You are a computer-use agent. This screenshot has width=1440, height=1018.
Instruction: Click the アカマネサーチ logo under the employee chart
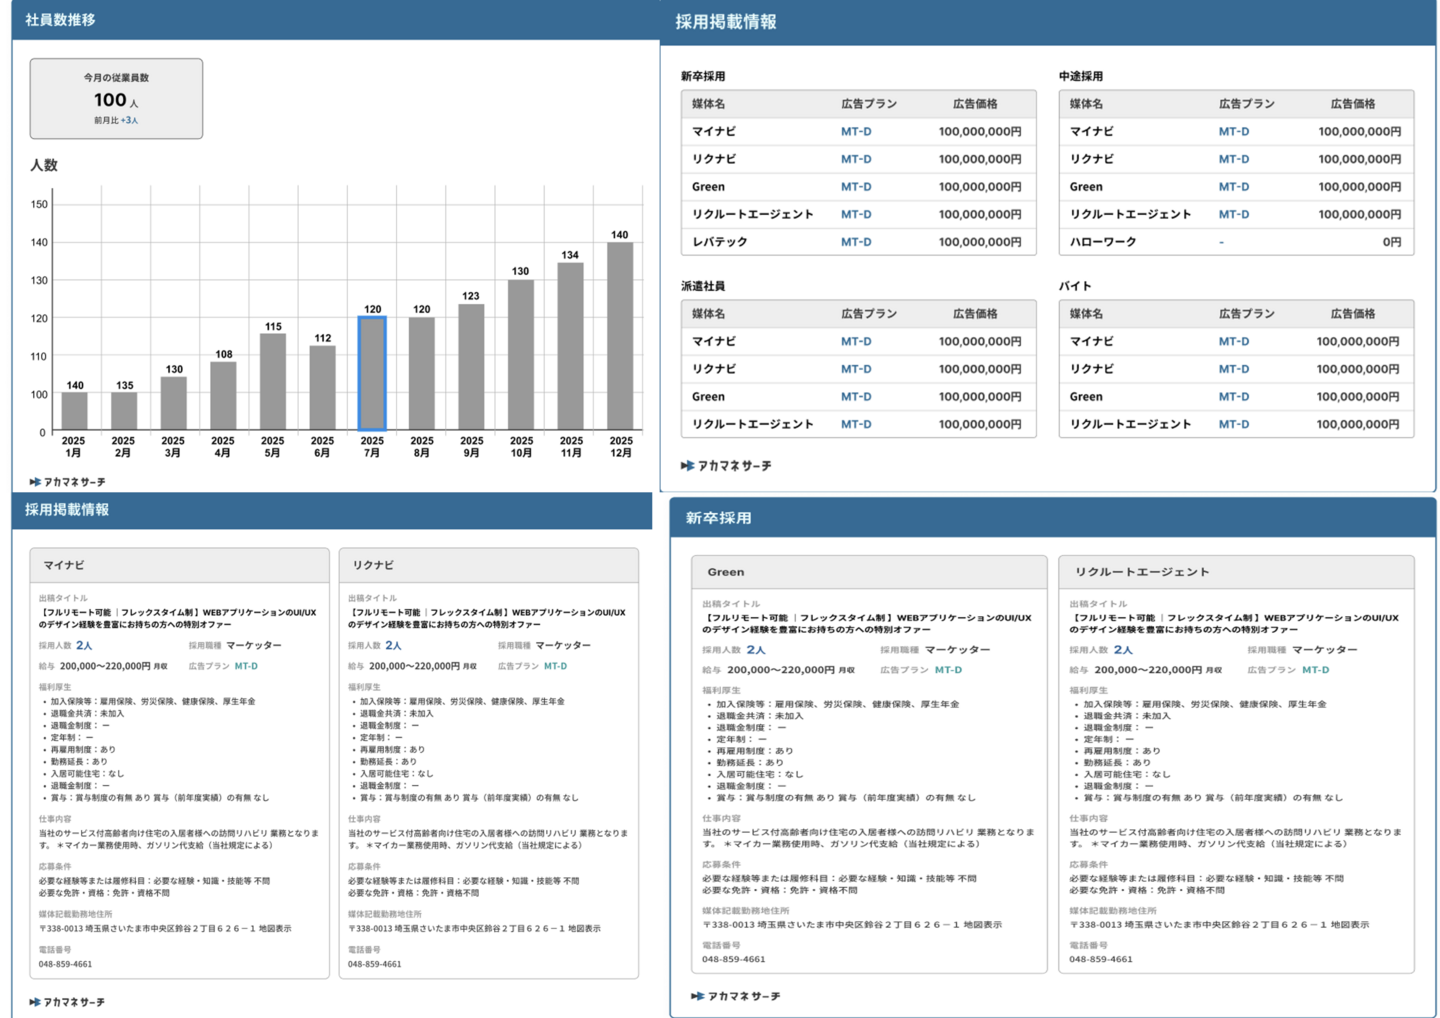pyautogui.click(x=68, y=482)
